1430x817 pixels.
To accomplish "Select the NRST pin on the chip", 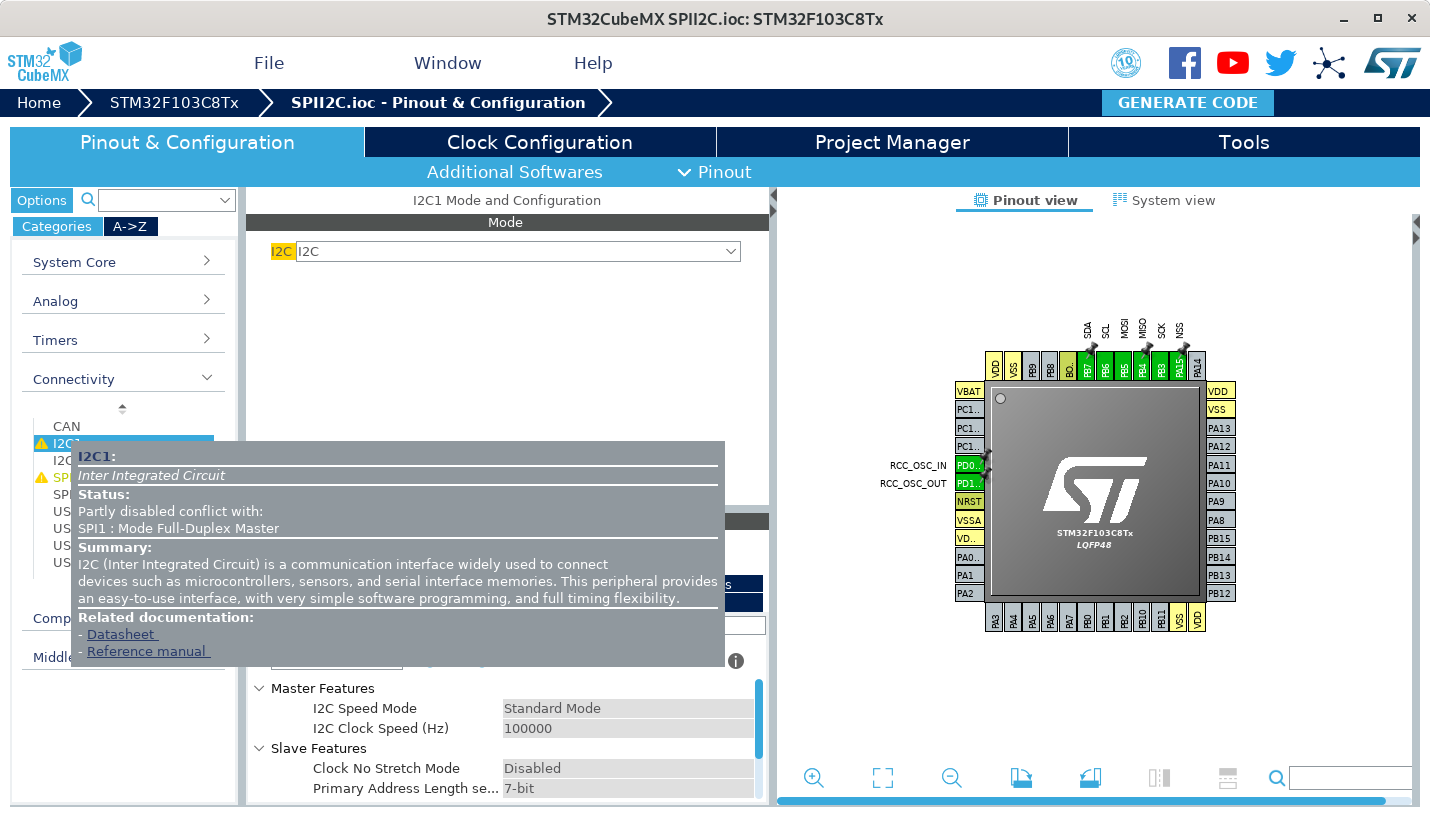I will coord(969,502).
